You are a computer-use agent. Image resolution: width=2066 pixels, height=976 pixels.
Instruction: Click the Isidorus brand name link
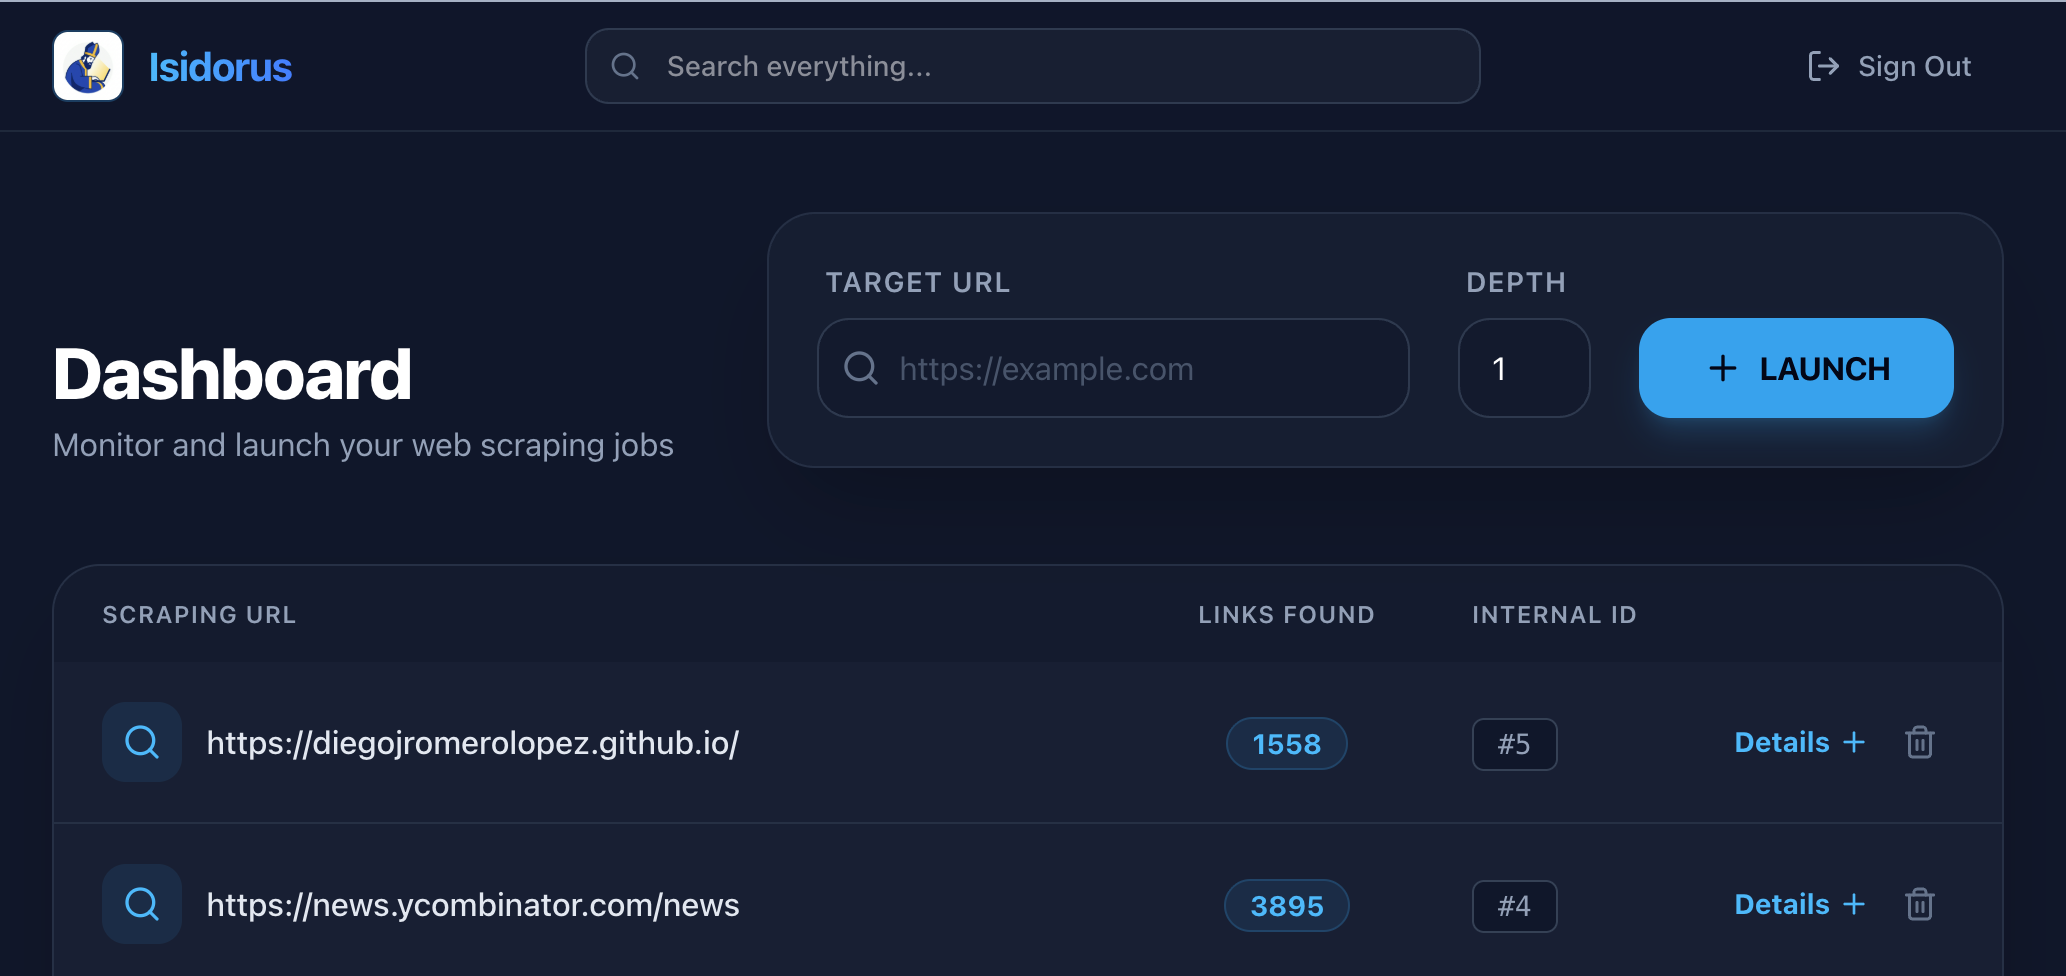(220, 67)
